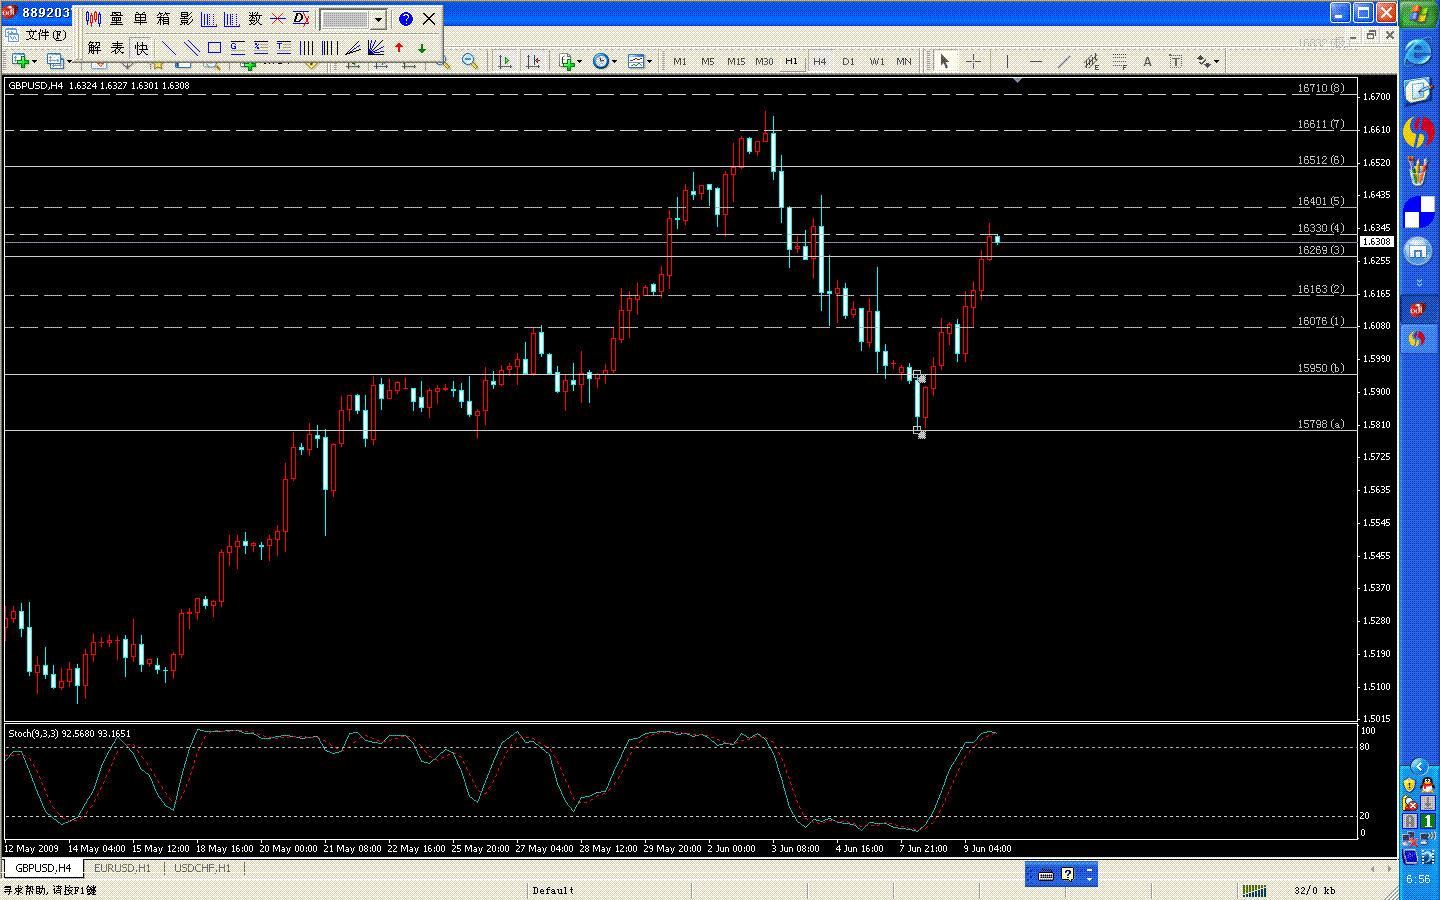Viewport: 1440px width, 900px height.
Task: Toggle the 快 button in floating toolbar
Action: (x=141, y=47)
